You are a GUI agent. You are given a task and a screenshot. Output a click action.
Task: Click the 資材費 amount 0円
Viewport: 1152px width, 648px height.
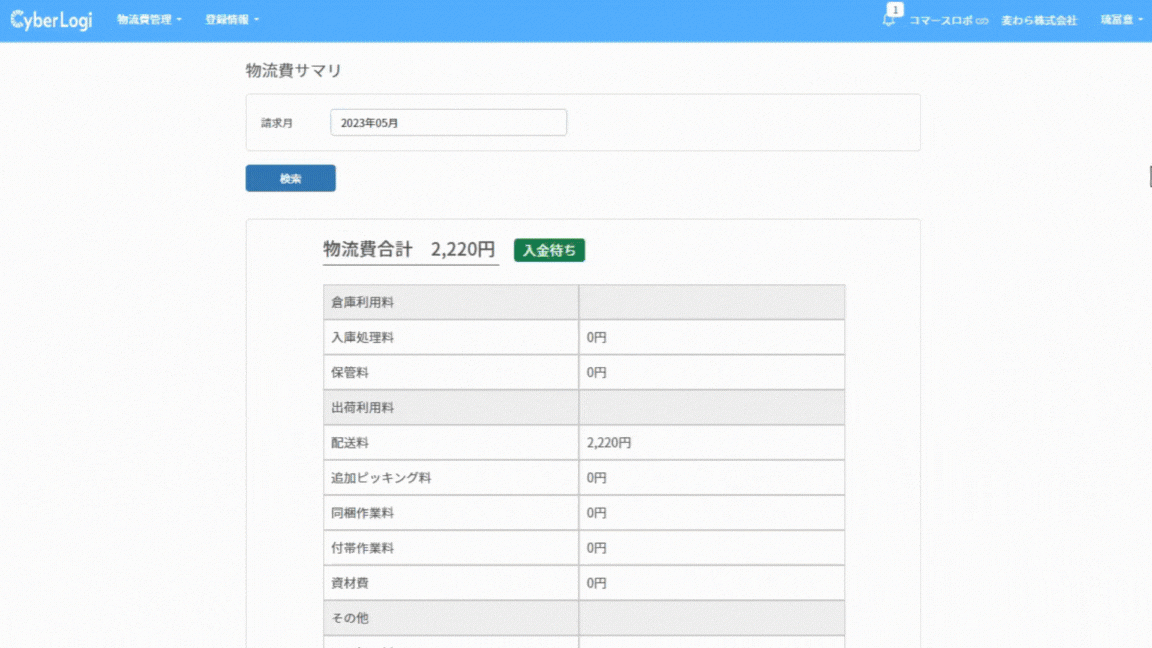coord(597,583)
